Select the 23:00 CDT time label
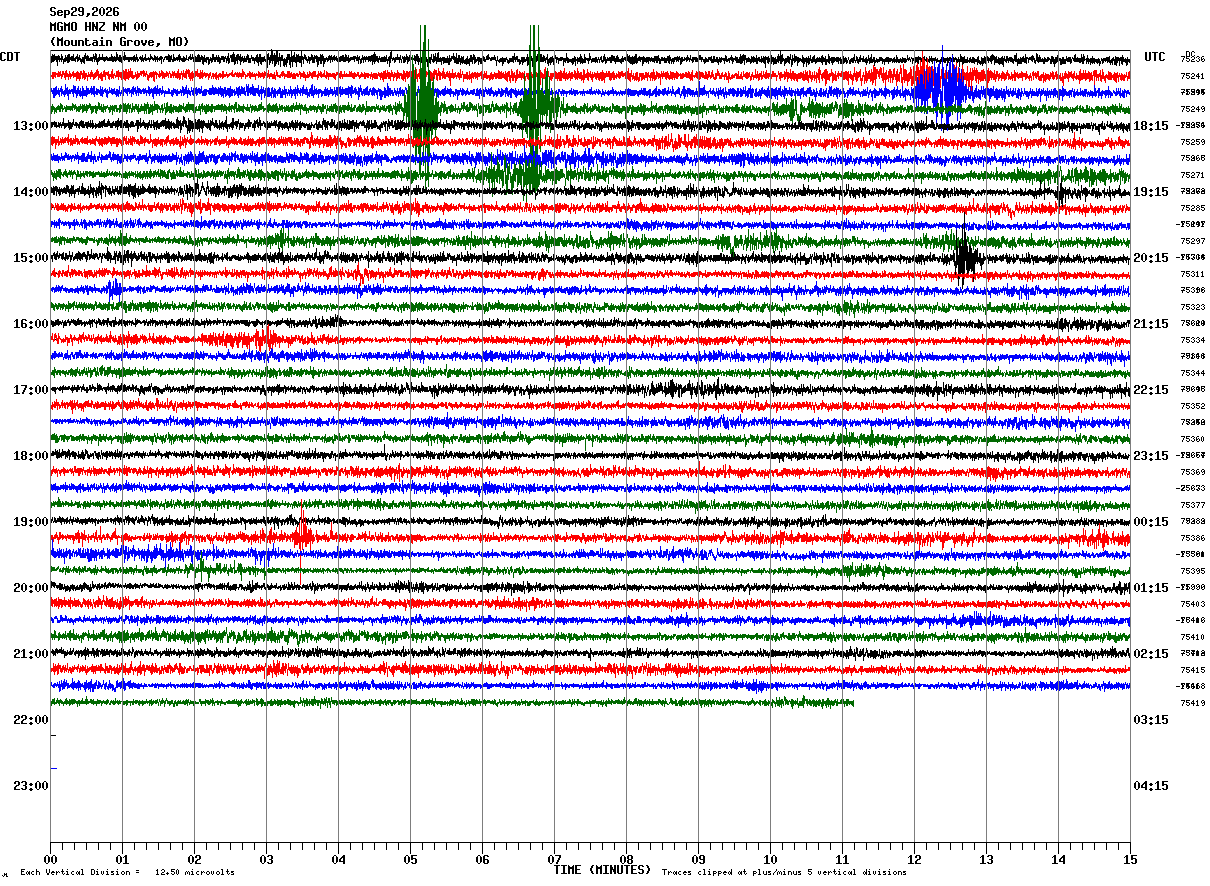Image resolution: width=1210 pixels, height=886 pixels. (30, 786)
